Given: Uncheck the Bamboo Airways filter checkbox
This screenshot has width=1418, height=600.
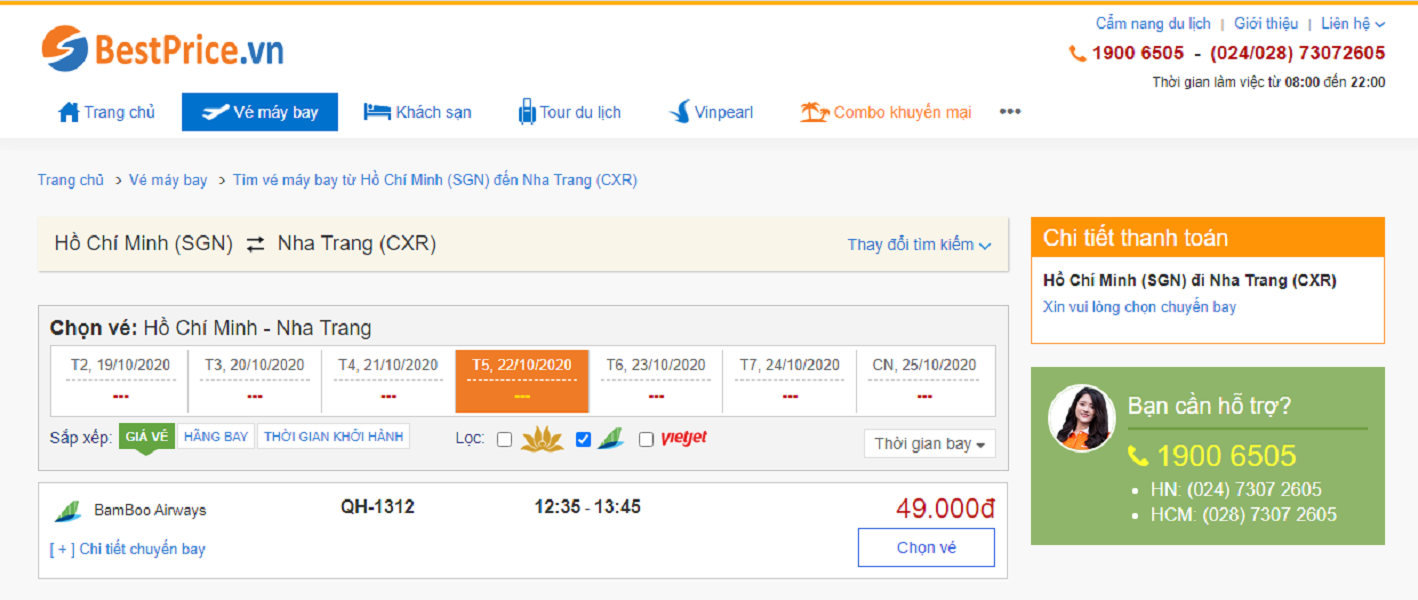Looking at the screenshot, I should (x=584, y=439).
